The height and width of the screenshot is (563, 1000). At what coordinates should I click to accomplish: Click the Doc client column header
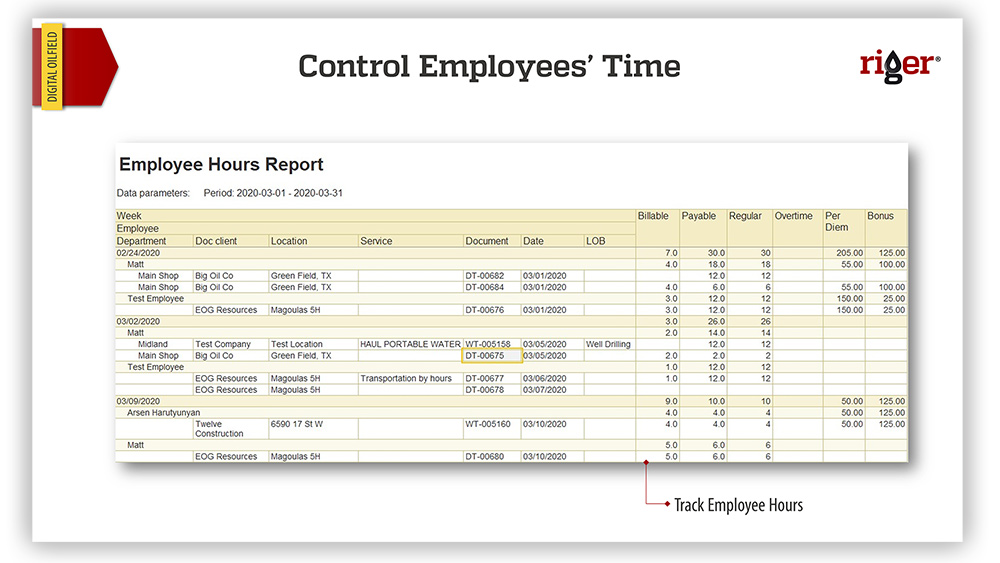(217, 241)
